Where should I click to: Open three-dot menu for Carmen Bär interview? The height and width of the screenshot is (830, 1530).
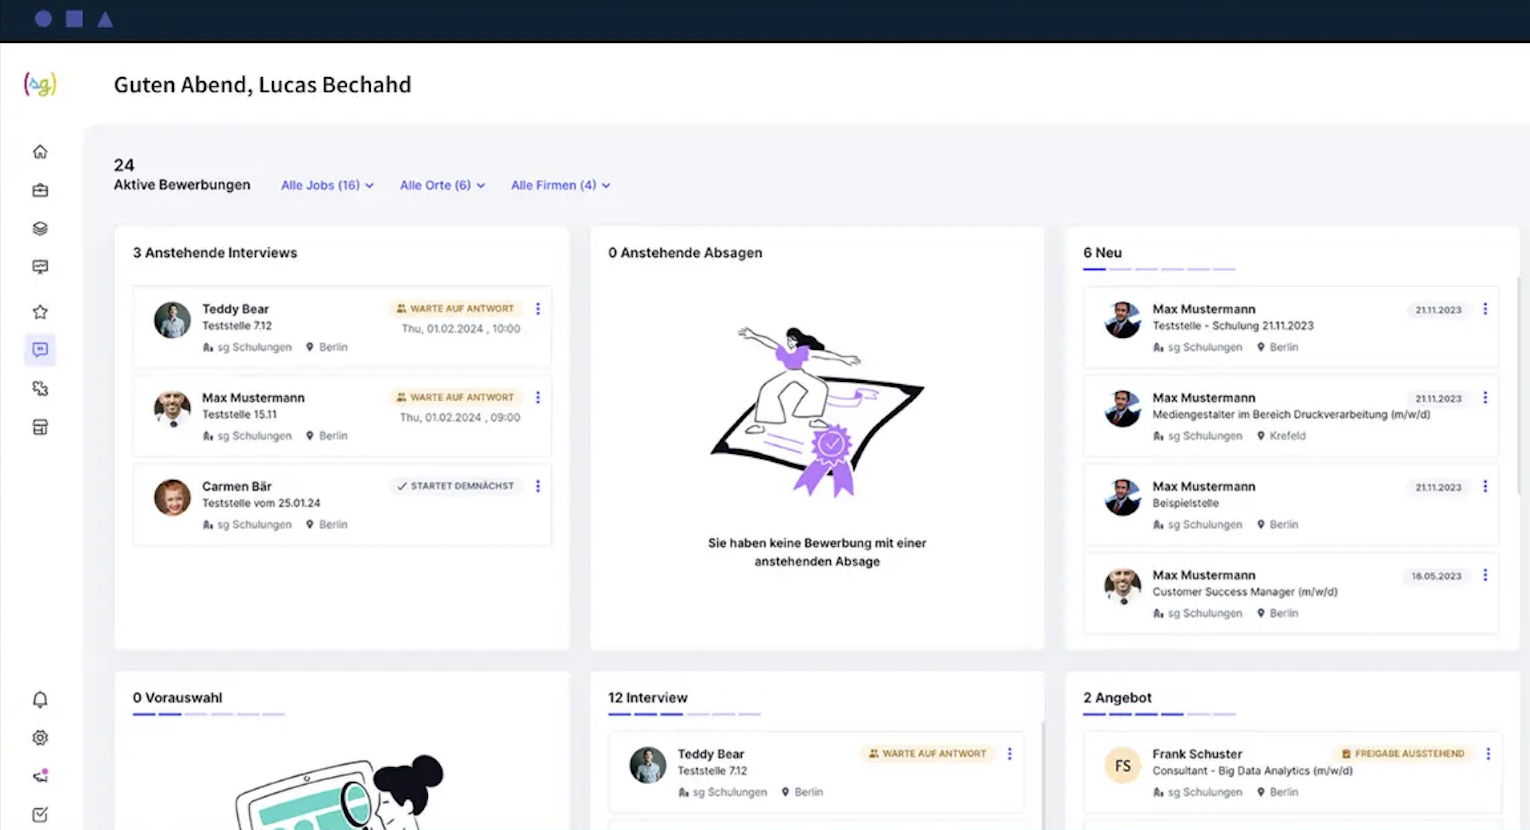(538, 486)
